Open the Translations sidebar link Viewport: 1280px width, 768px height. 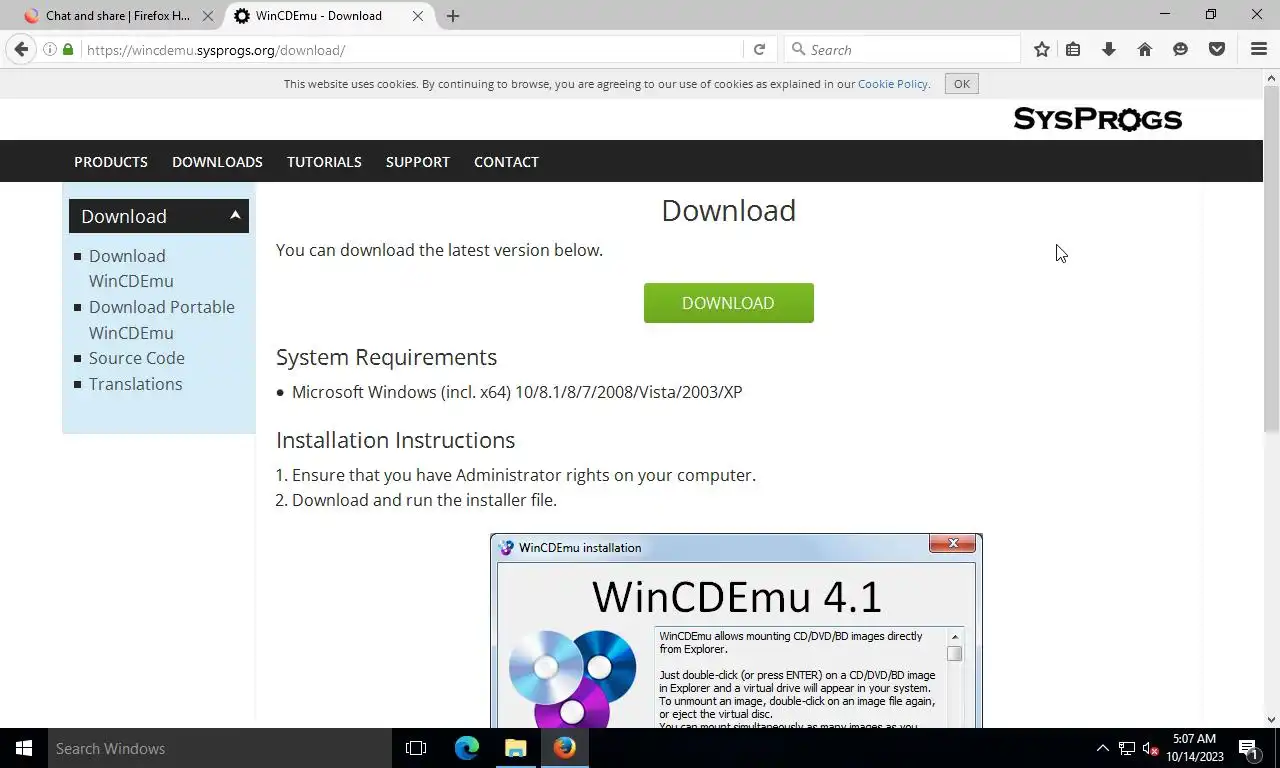[136, 384]
